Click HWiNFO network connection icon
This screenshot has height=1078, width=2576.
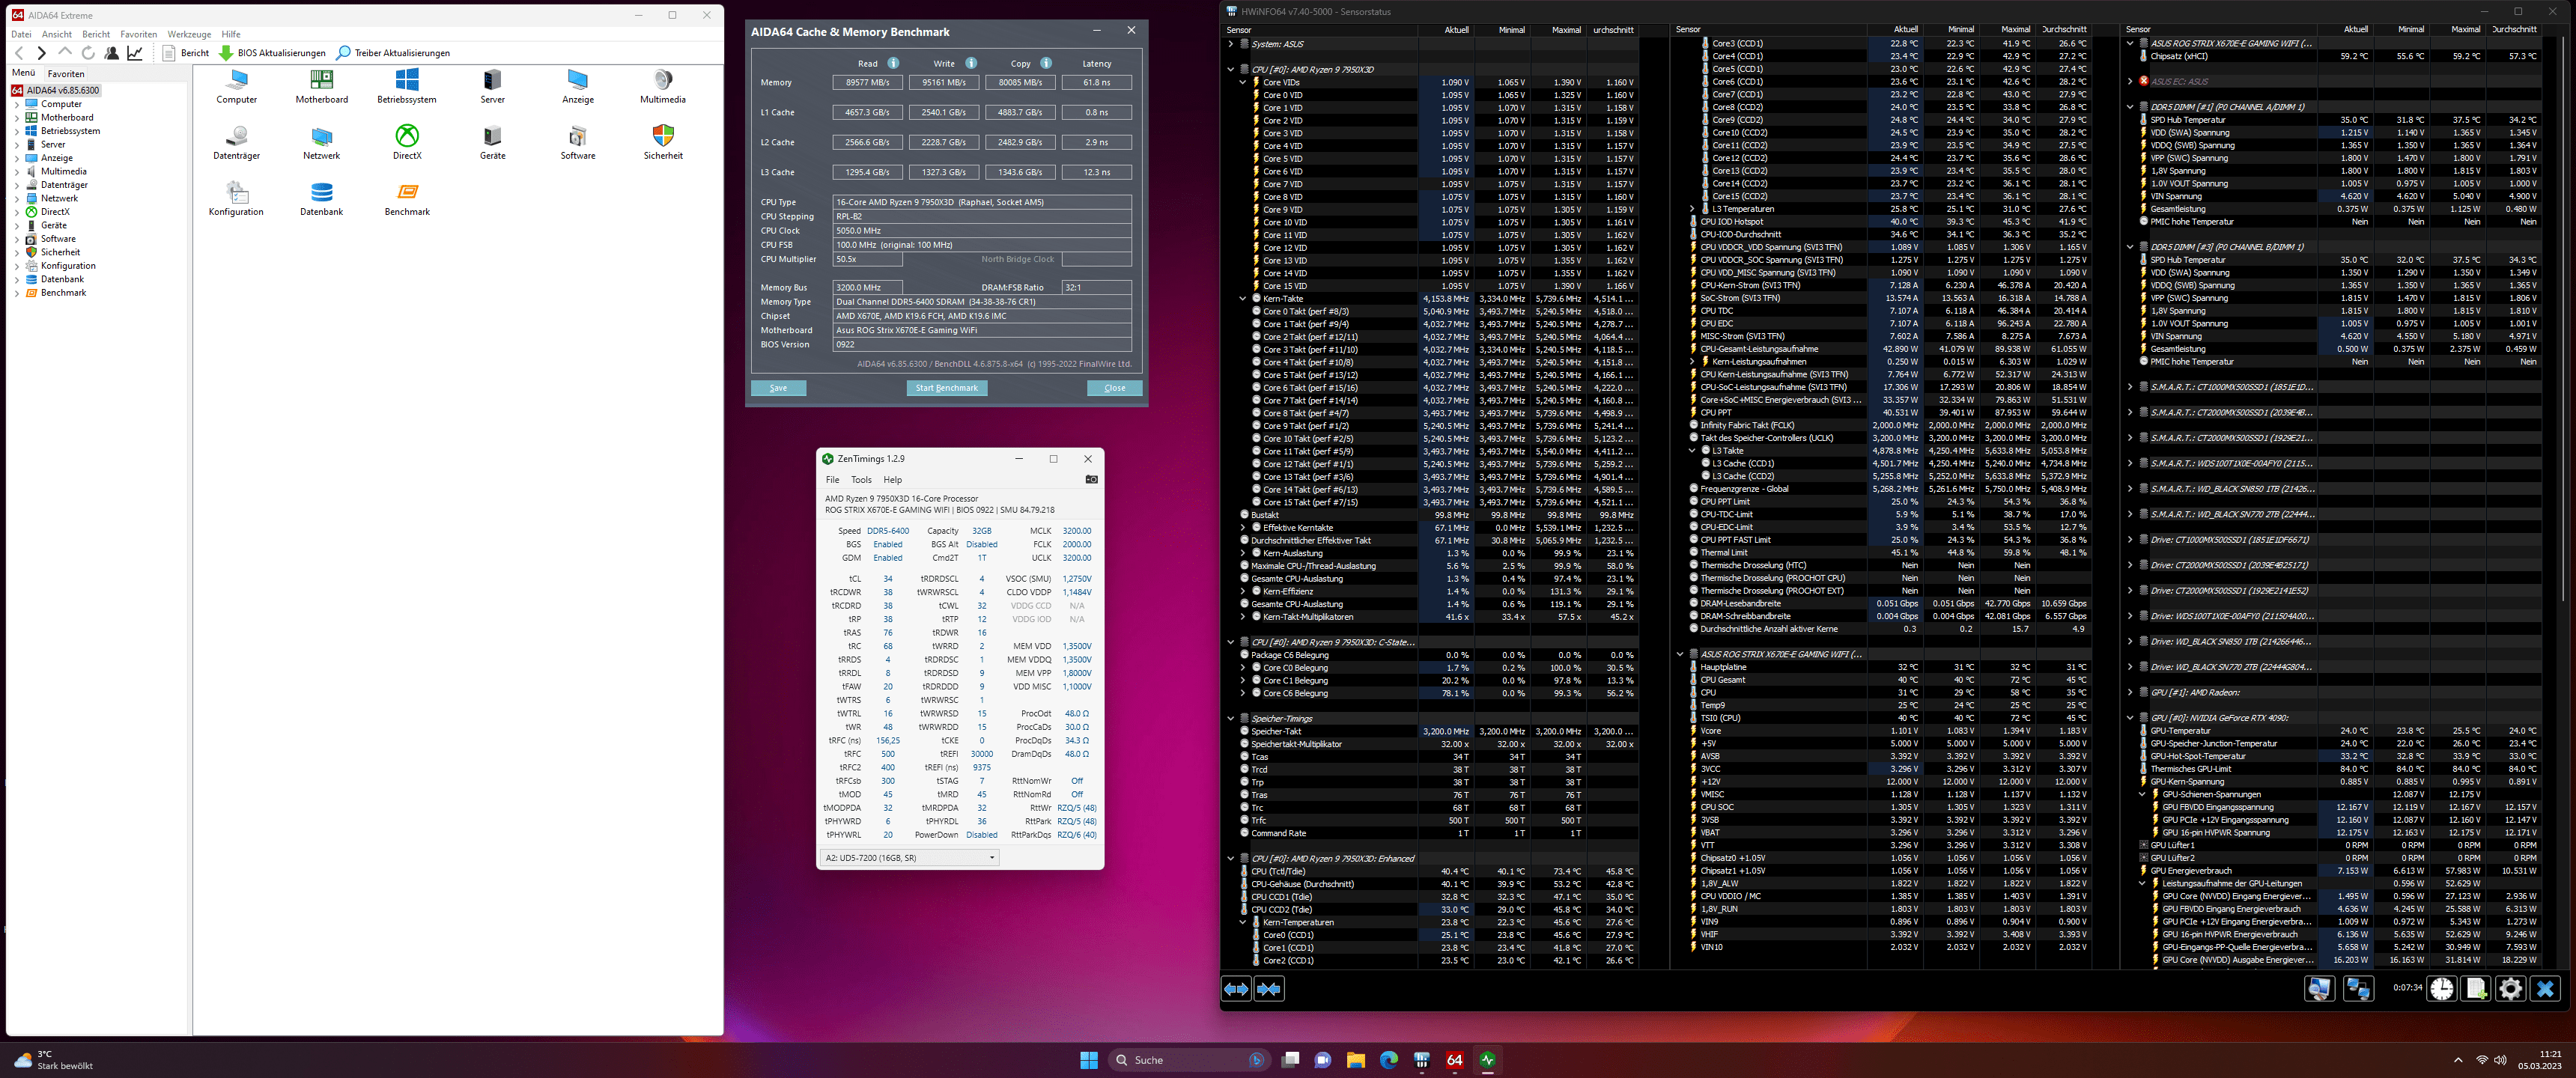(2358, 989)
